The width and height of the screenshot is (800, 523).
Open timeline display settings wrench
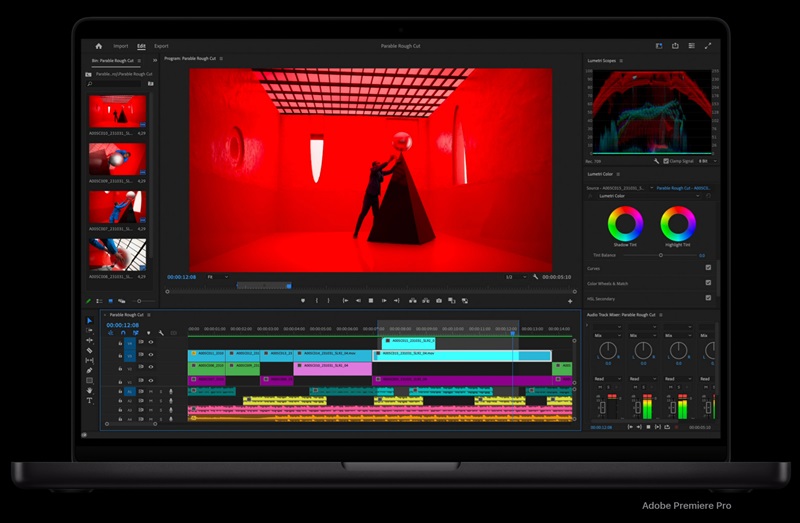(161, 333)
